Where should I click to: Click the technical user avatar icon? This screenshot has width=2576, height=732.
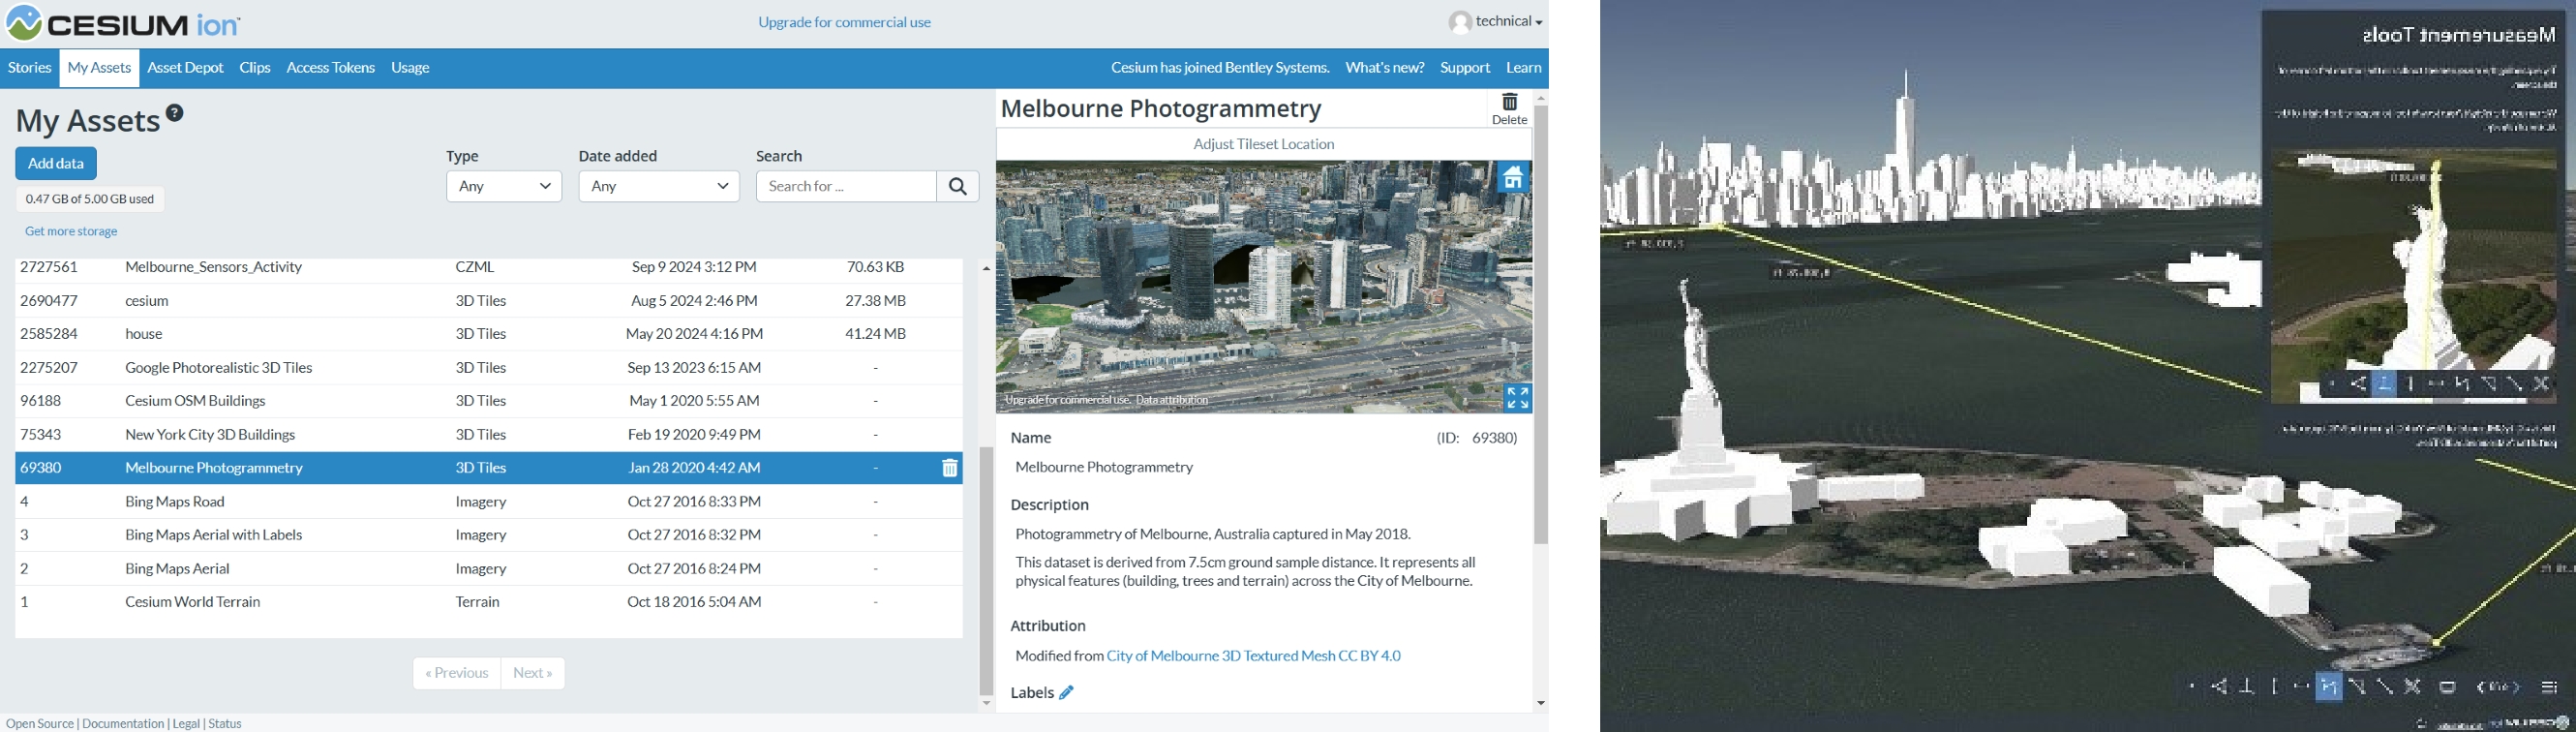[x=1460, y=22]
